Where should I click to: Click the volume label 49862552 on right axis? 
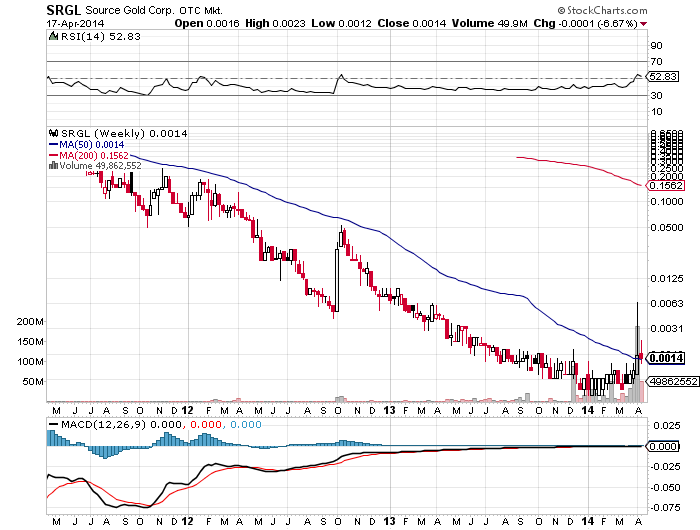672,381
